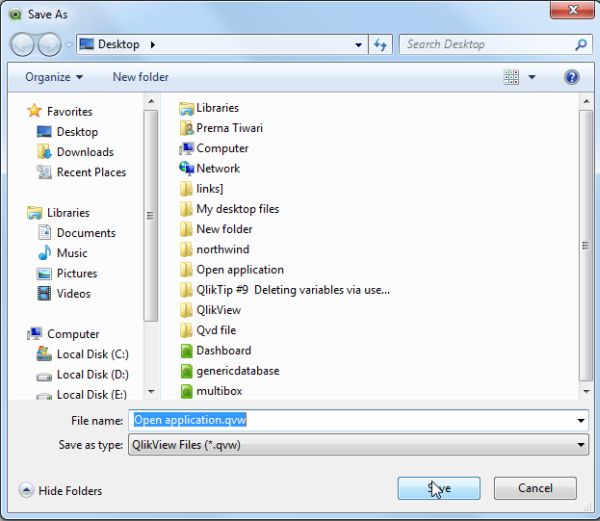
Task: Click the Documents library icon
Action: [x=44, y=233]
